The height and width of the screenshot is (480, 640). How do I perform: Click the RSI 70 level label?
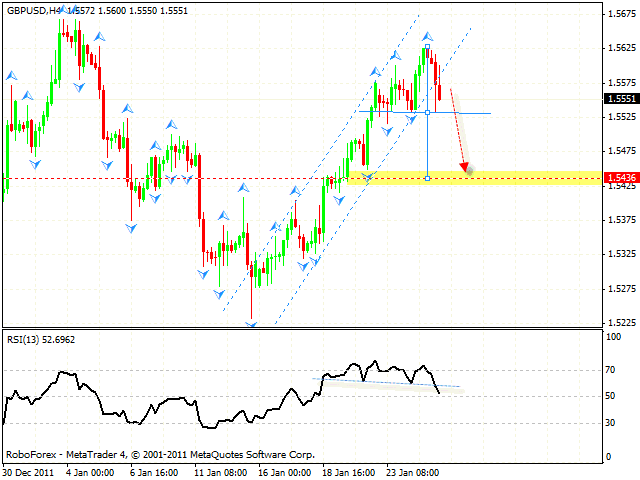610,370
